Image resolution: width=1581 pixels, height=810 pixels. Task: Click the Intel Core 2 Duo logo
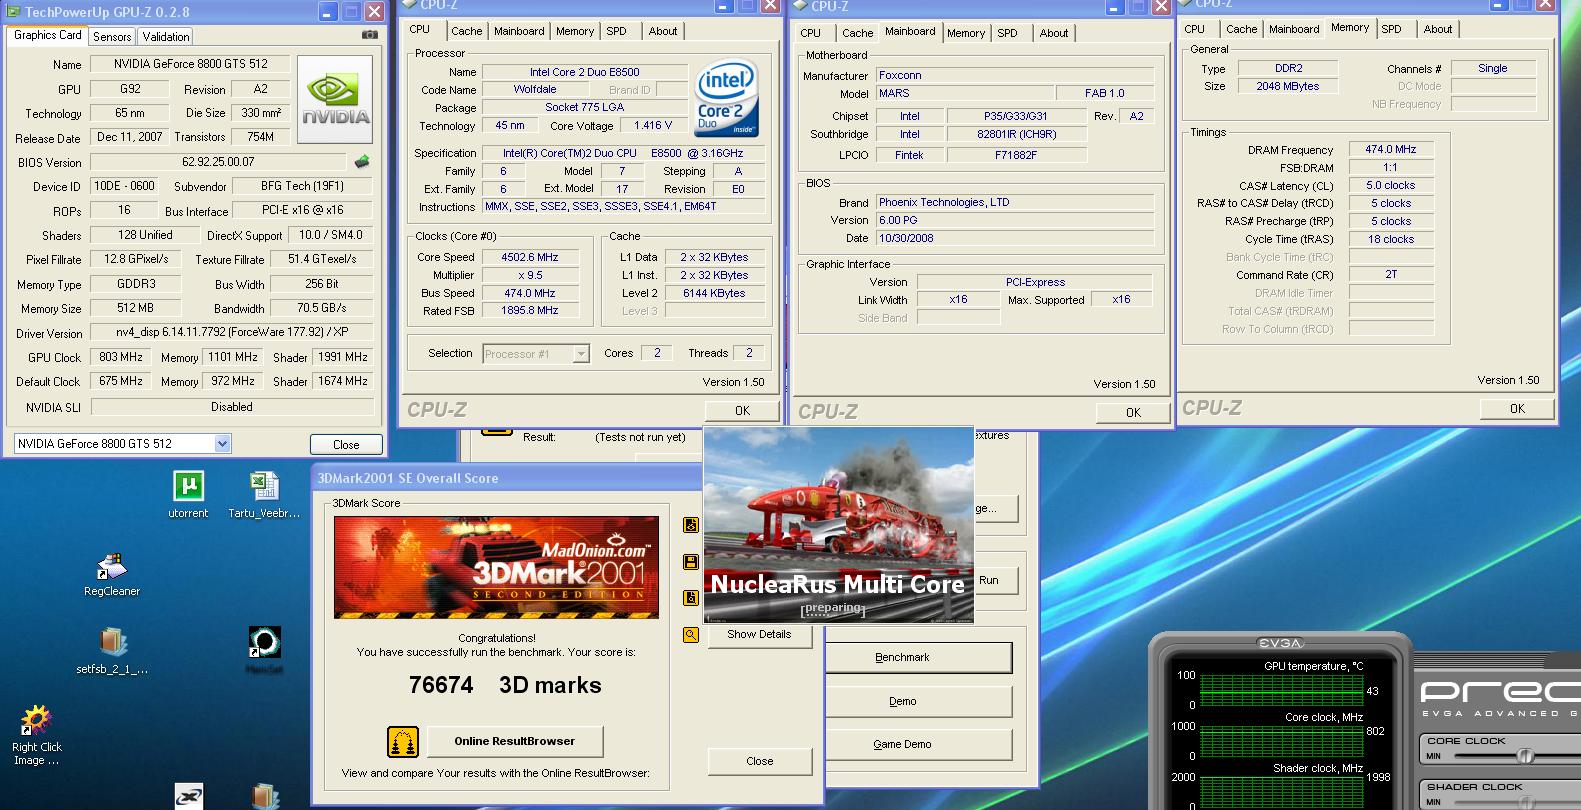pos(726,100)
